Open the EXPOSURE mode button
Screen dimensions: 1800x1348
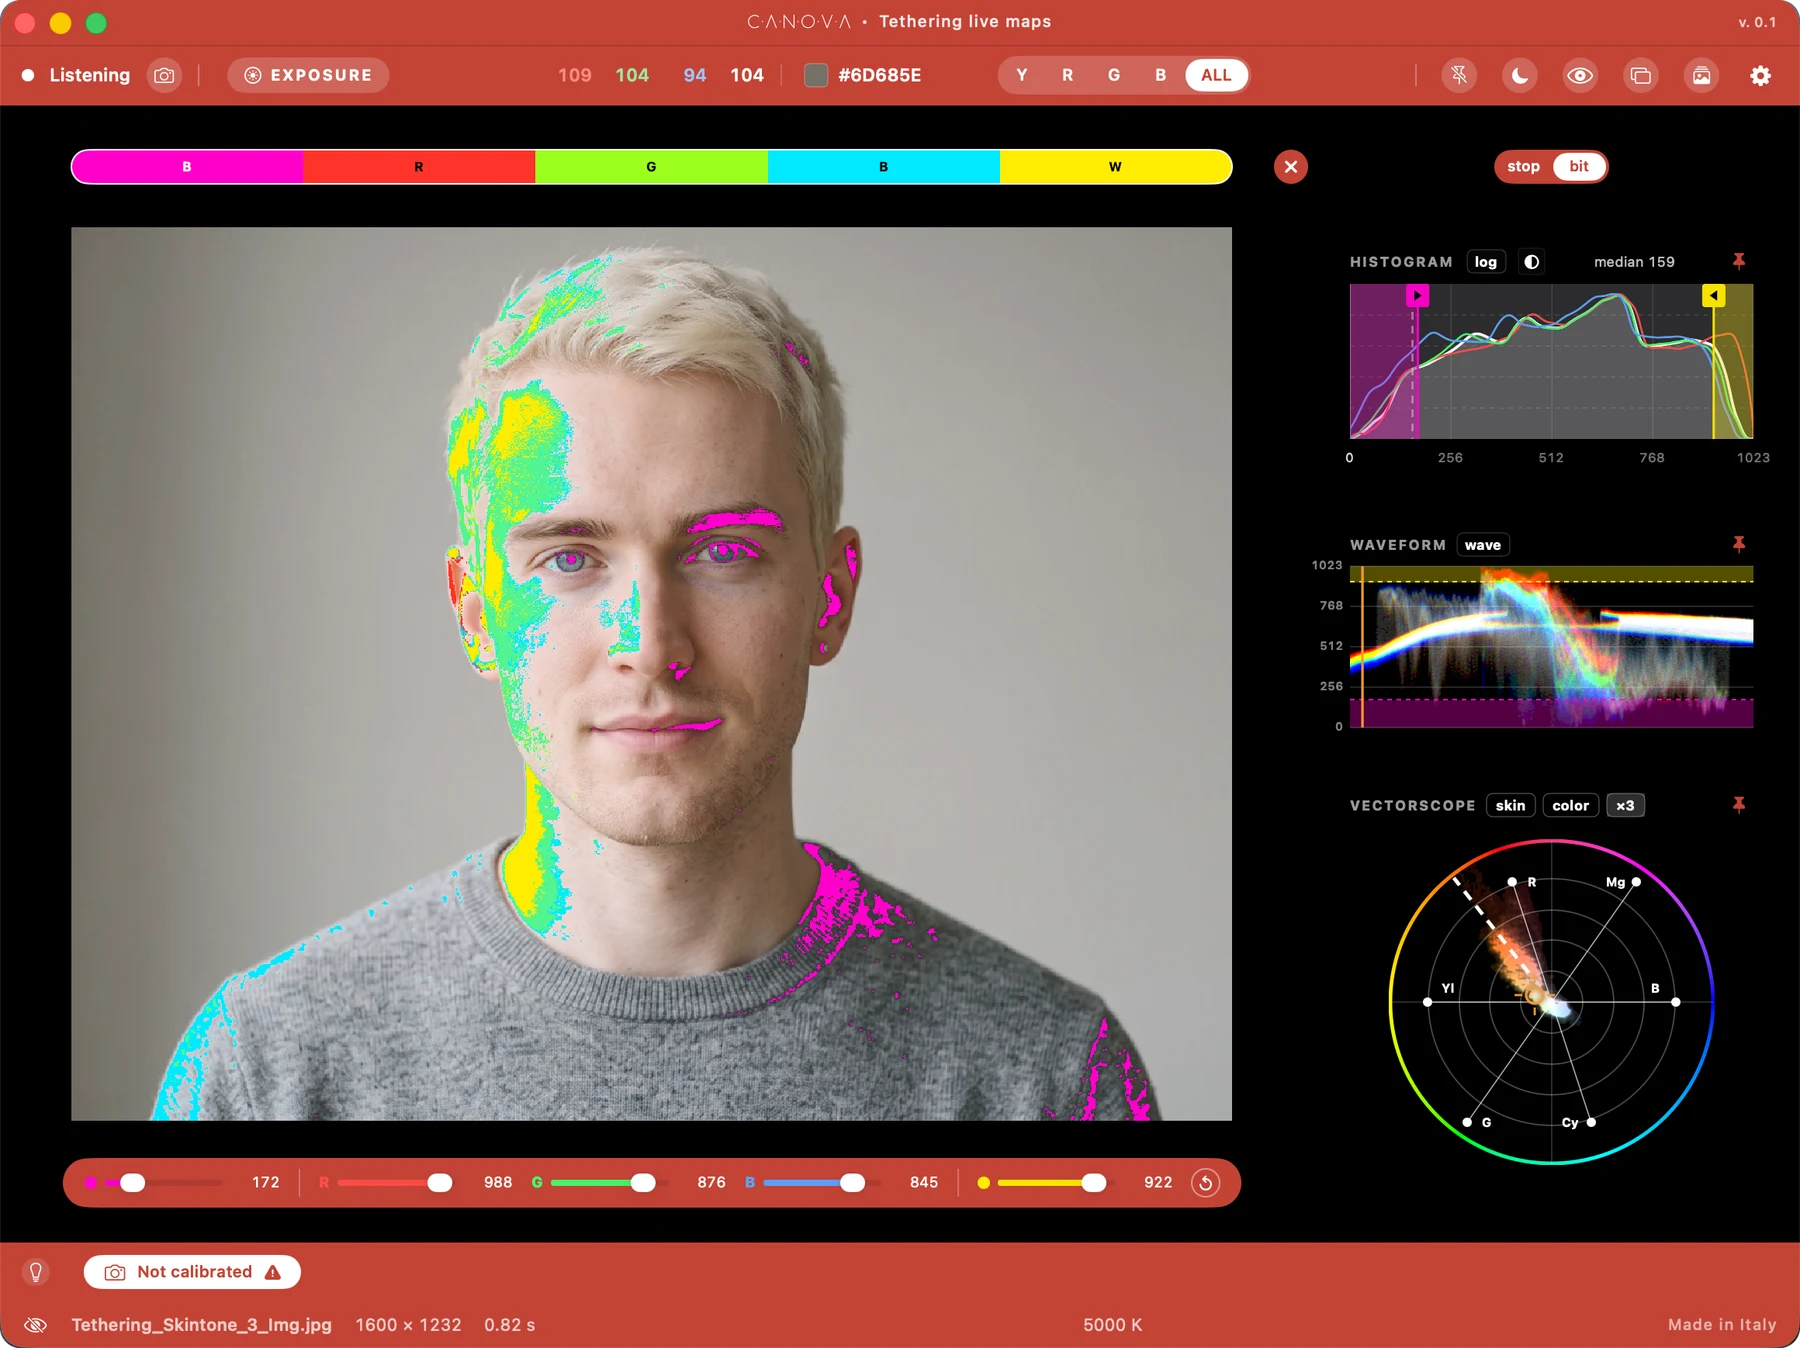(x=308, y=75)
